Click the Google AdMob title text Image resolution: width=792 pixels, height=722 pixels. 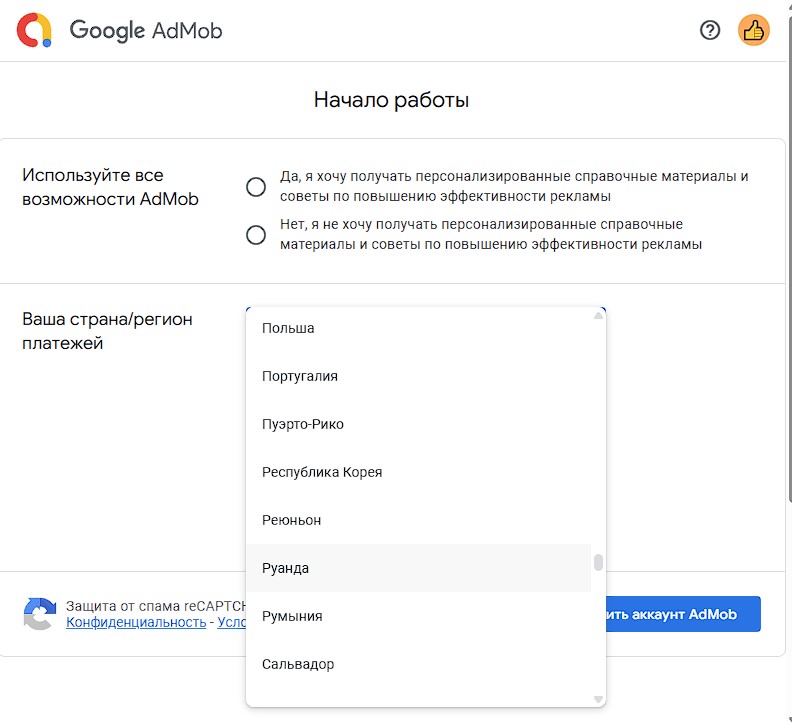click(x=145, y=30)
